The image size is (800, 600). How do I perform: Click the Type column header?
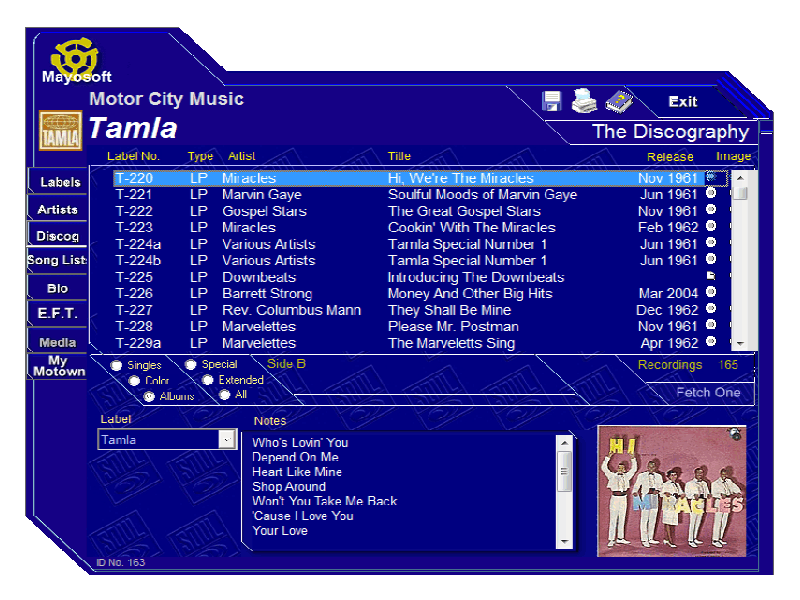coord(200,156)
